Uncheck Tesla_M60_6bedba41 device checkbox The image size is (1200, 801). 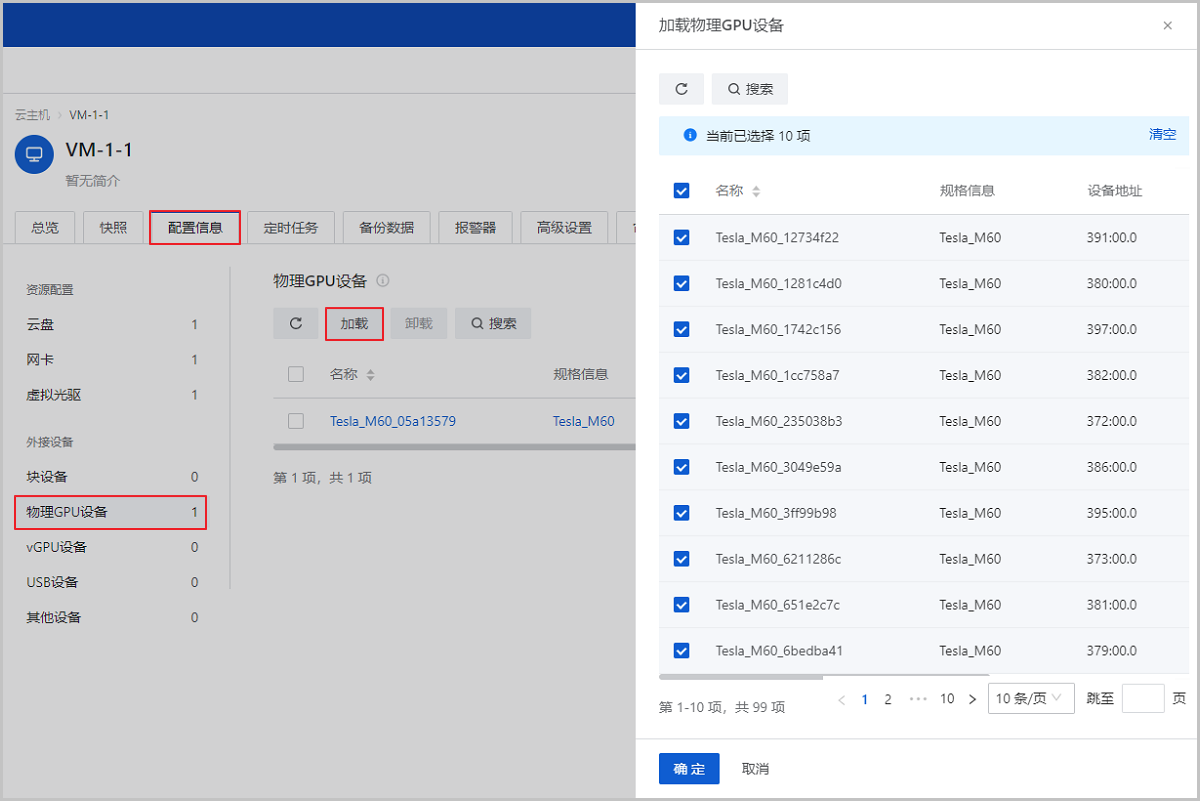click(682, 651)
